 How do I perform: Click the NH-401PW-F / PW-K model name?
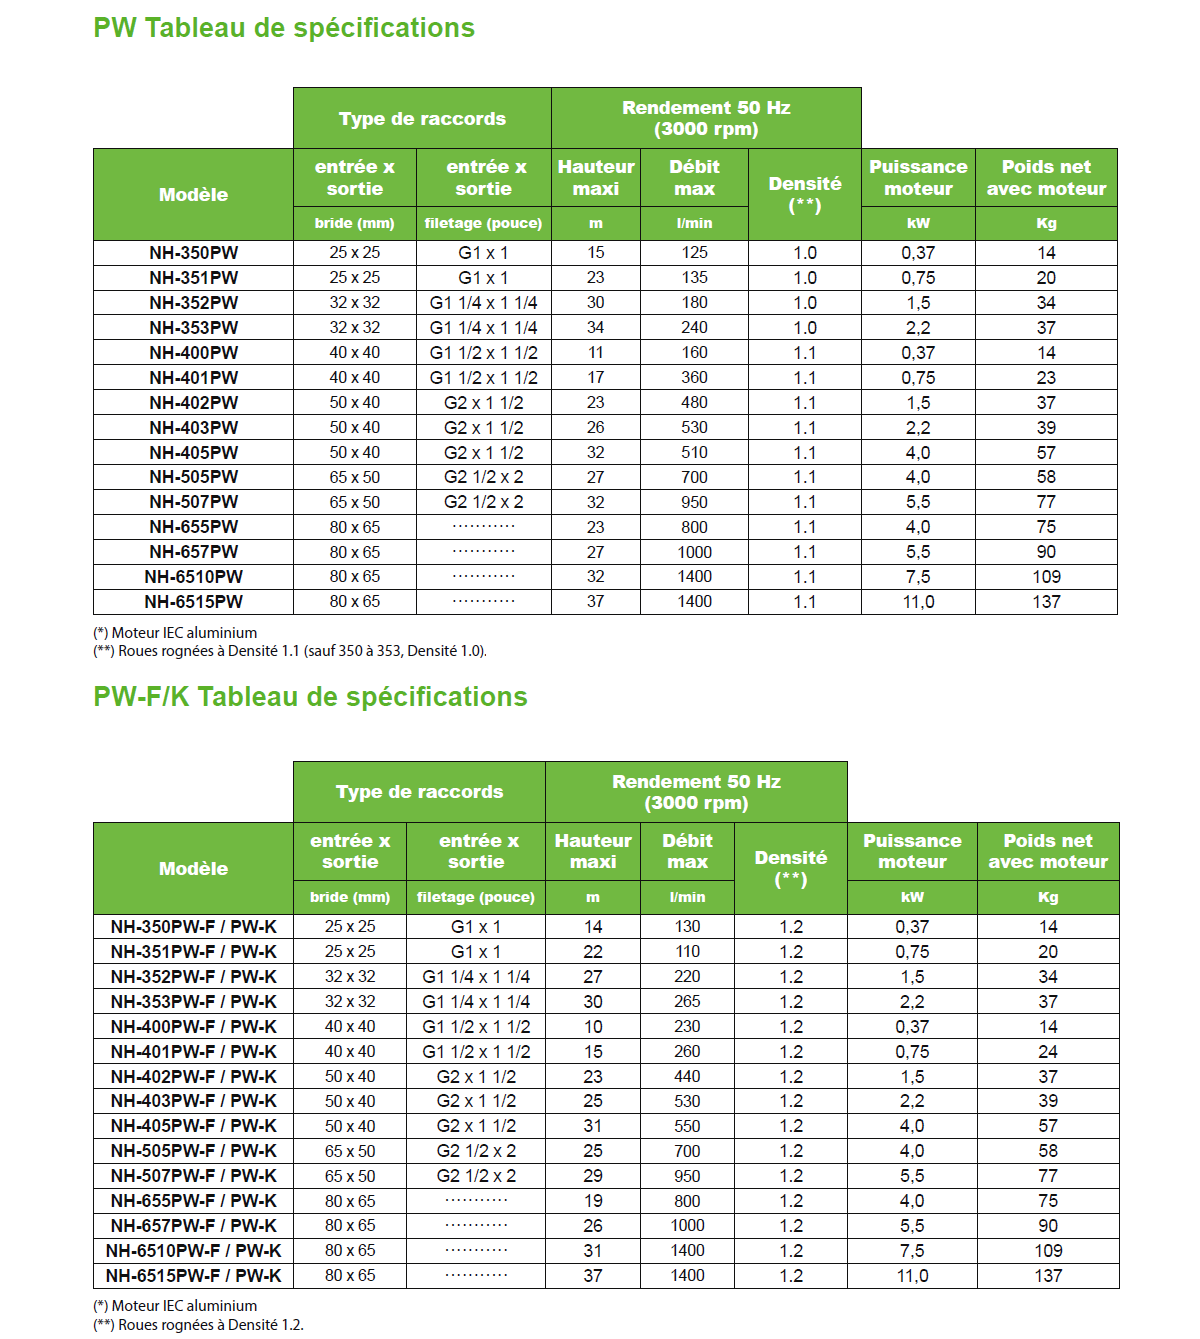(193, 1052)
